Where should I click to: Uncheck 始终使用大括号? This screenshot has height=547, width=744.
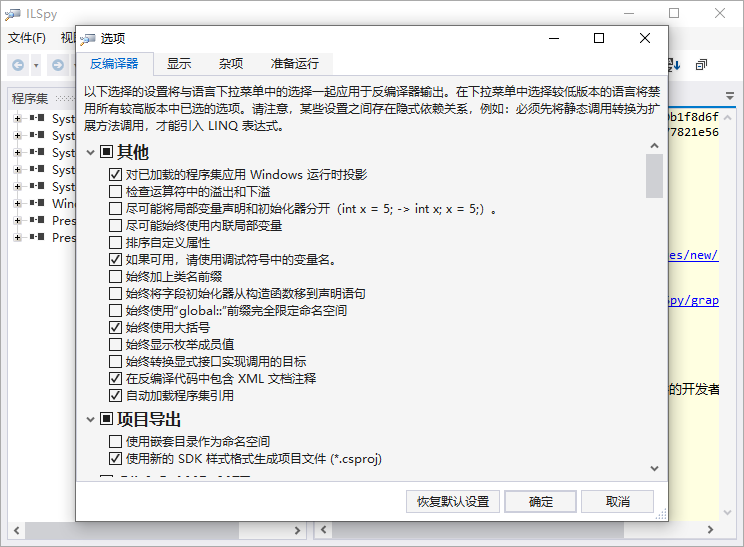coord(115,327)
